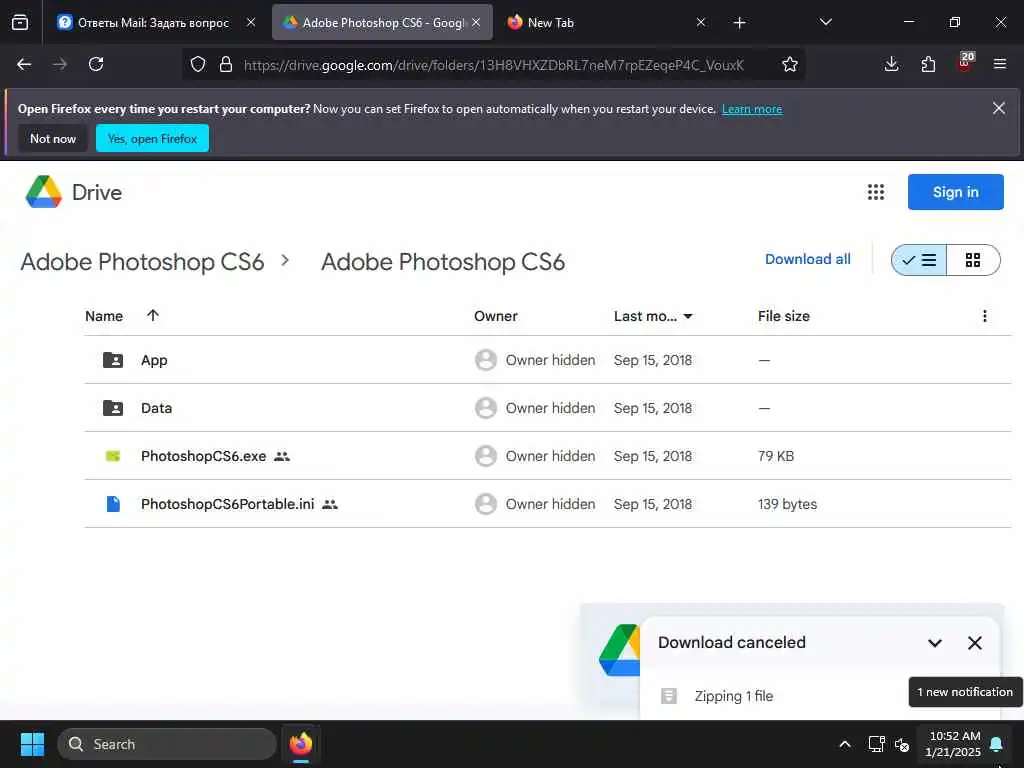Open the Firefox downloads icon
Screen dimensions: 1024x768
pos(892,64)
